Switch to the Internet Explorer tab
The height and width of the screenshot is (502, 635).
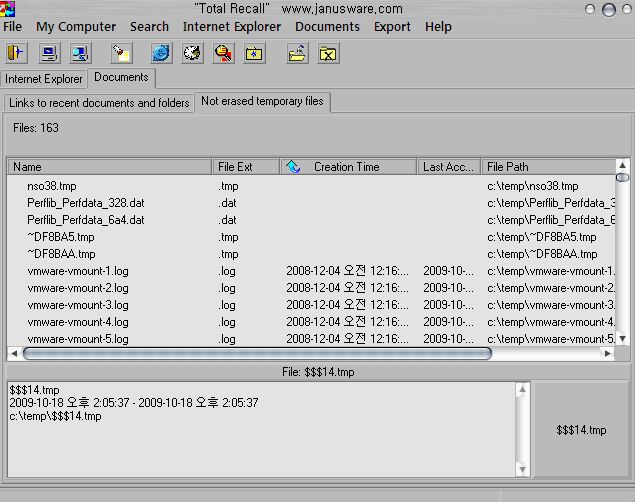click(x=43, y=79)
